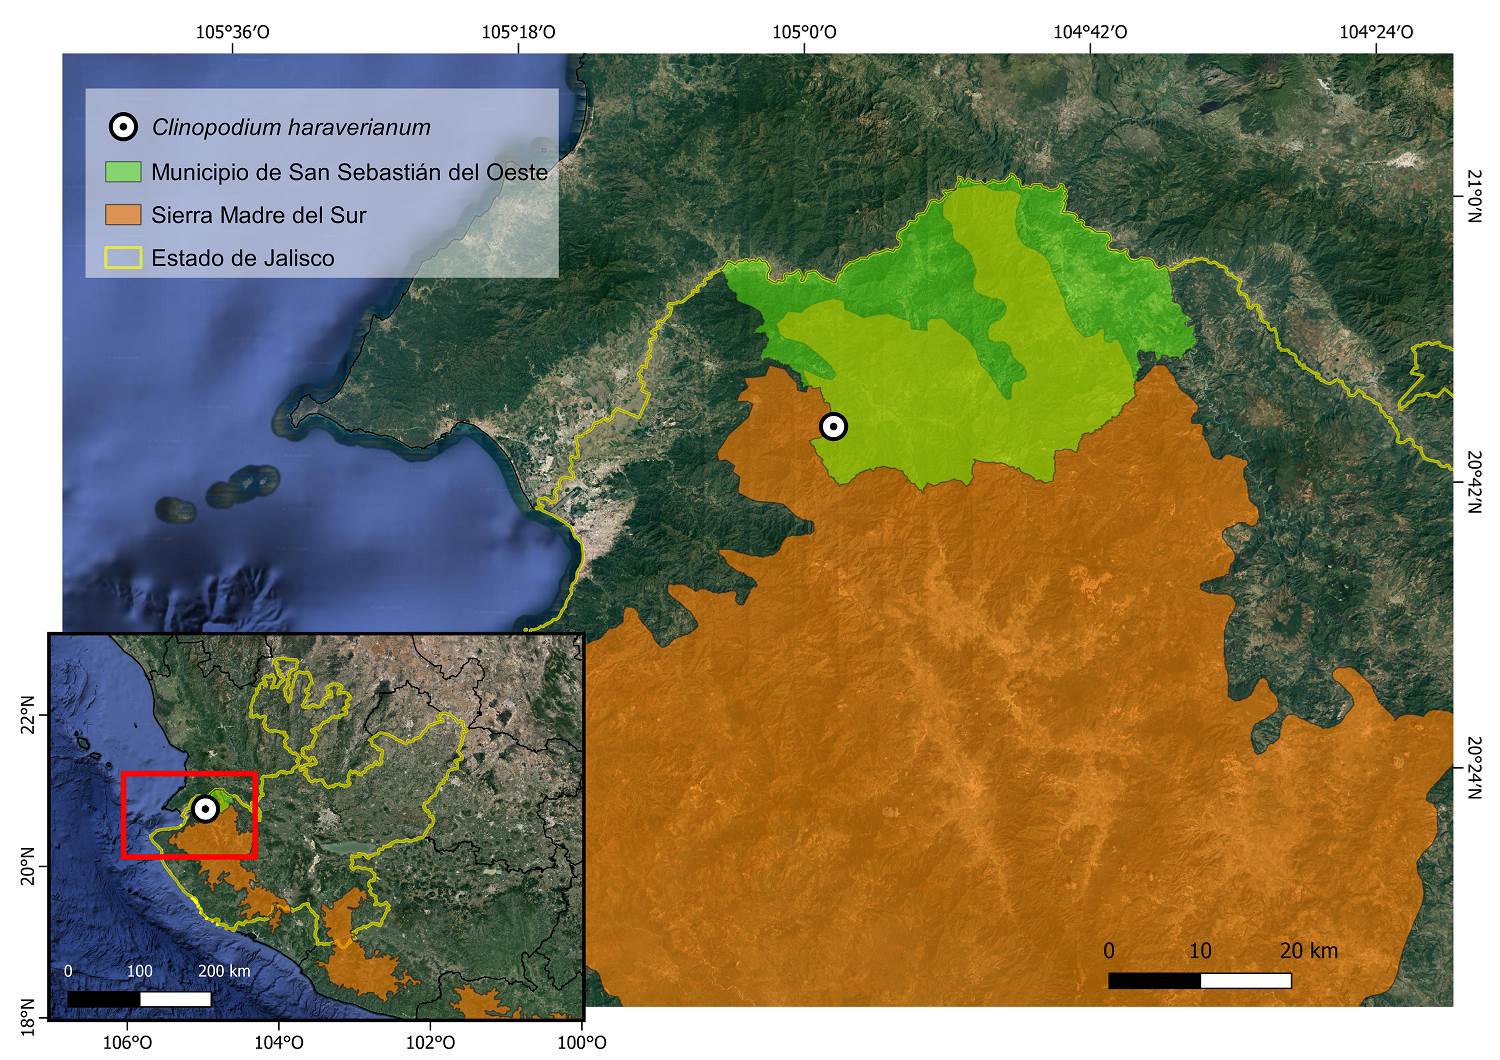Click the '20 km' scale bar label
1500x1060 pixels.
[x=1308, y=951]
